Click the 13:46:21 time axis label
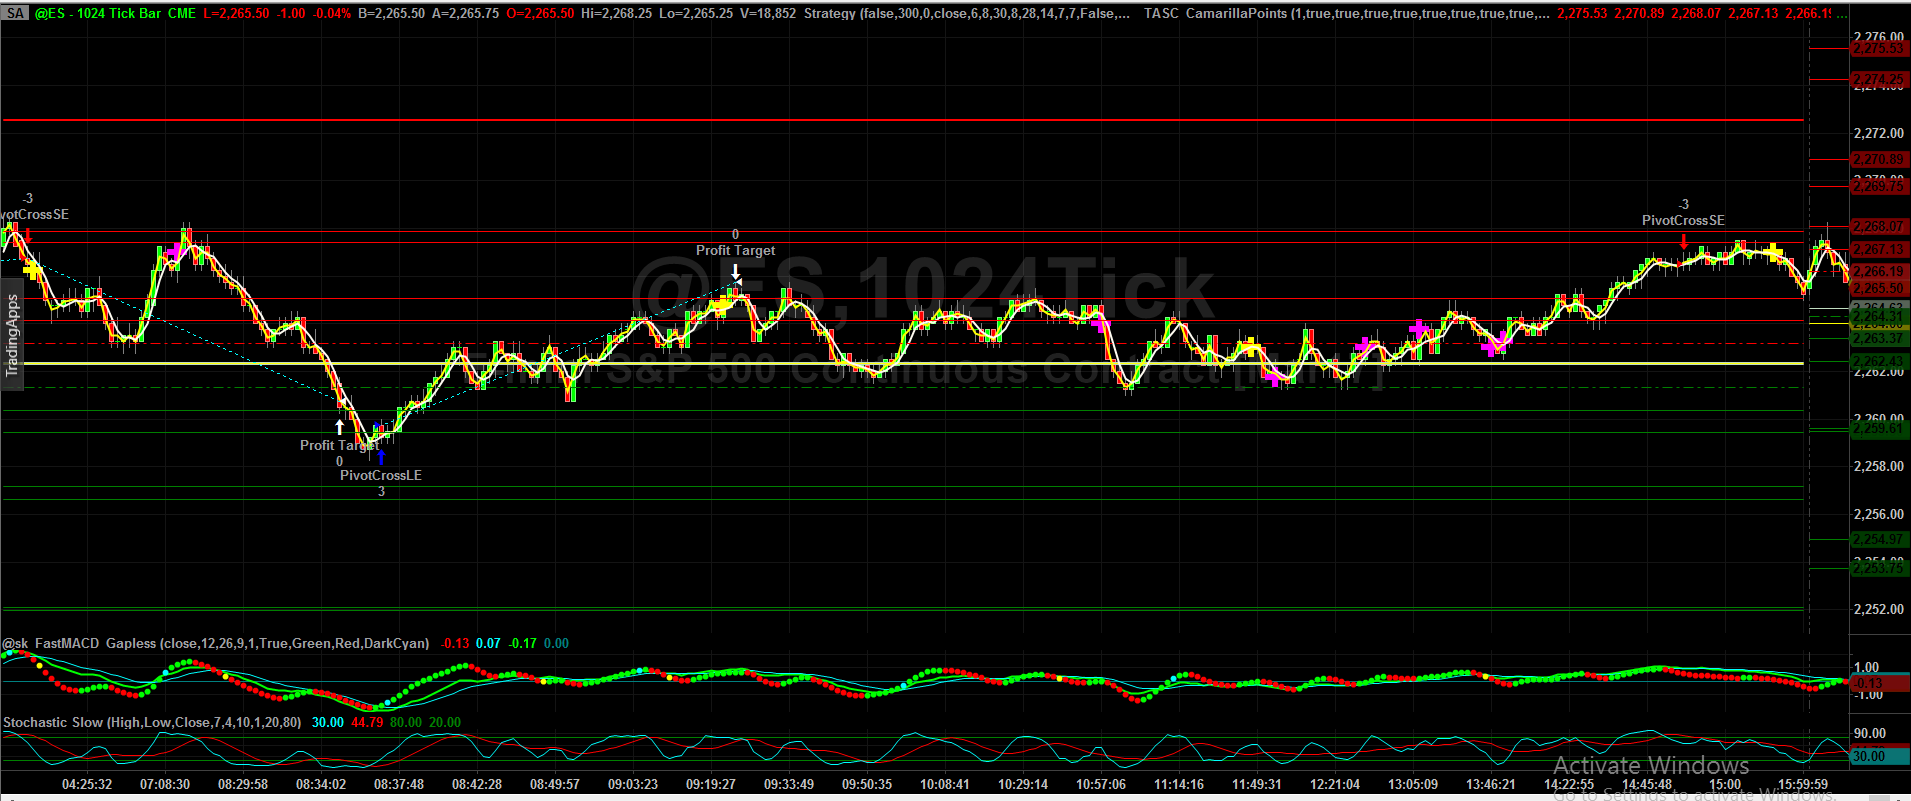The height and width of the screenshot is (801, 1911). pyautogui.click(x=1491, y=784)
